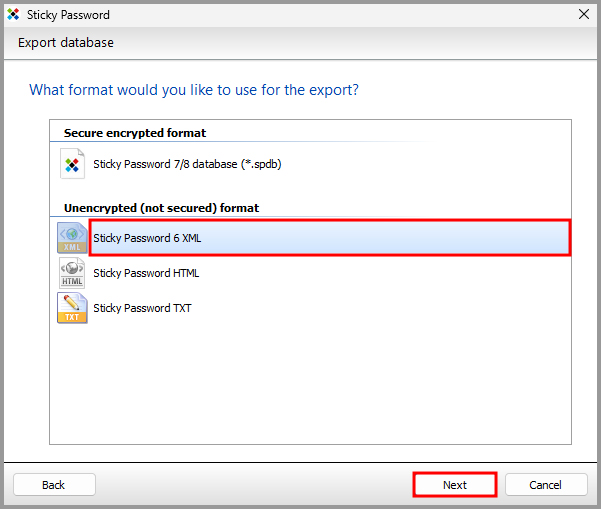Select the "Sticky Password 6 XML" format
The width and height of the screenshot is (601, 509).
coord(147,238)
